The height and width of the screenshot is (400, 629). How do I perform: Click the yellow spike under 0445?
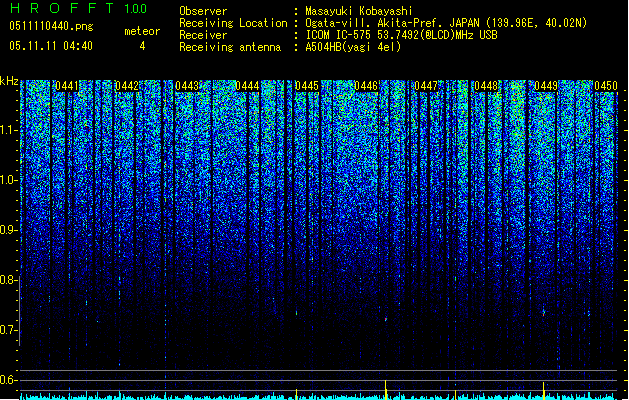(x=296, y=394)
